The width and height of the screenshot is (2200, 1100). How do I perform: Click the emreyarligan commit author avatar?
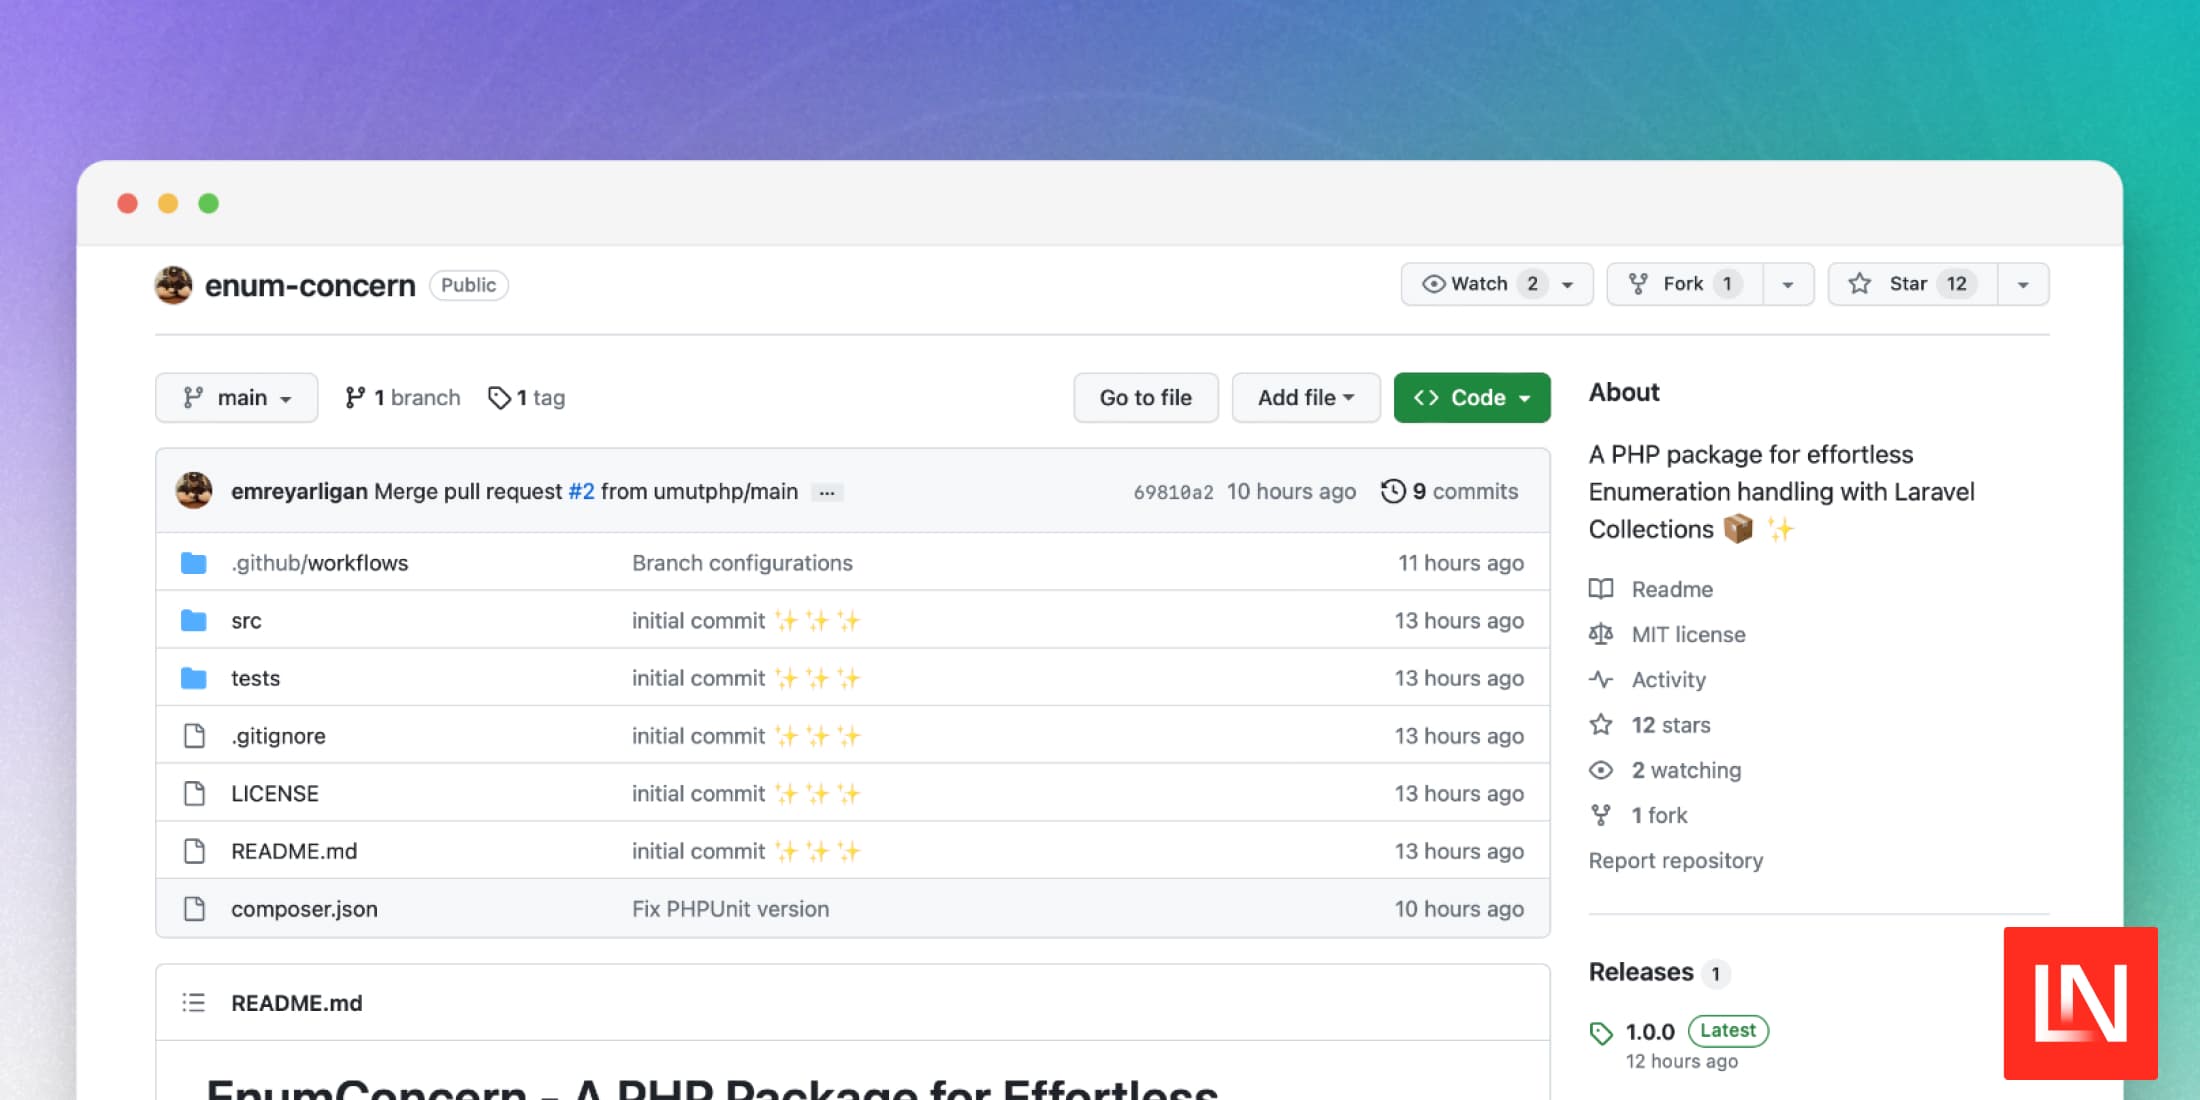194,491
